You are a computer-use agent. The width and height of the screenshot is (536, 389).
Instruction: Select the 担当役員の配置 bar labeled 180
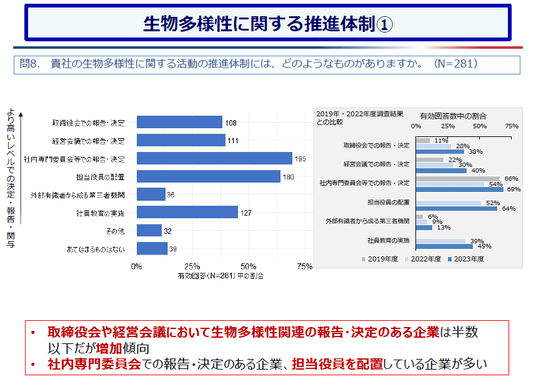coord(209,176)
